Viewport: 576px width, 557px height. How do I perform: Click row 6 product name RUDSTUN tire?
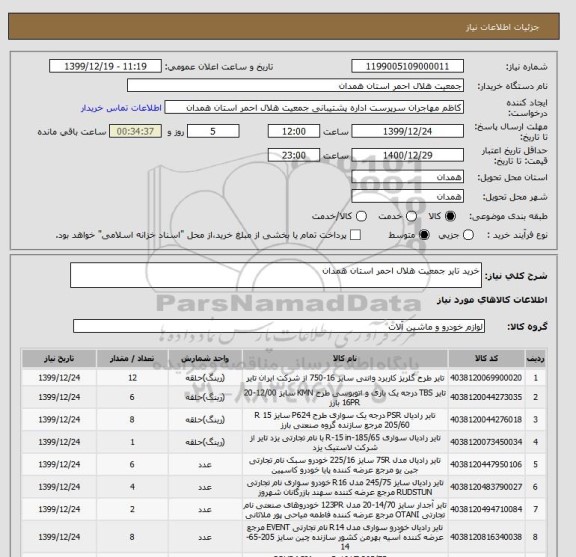click(345, 487)
